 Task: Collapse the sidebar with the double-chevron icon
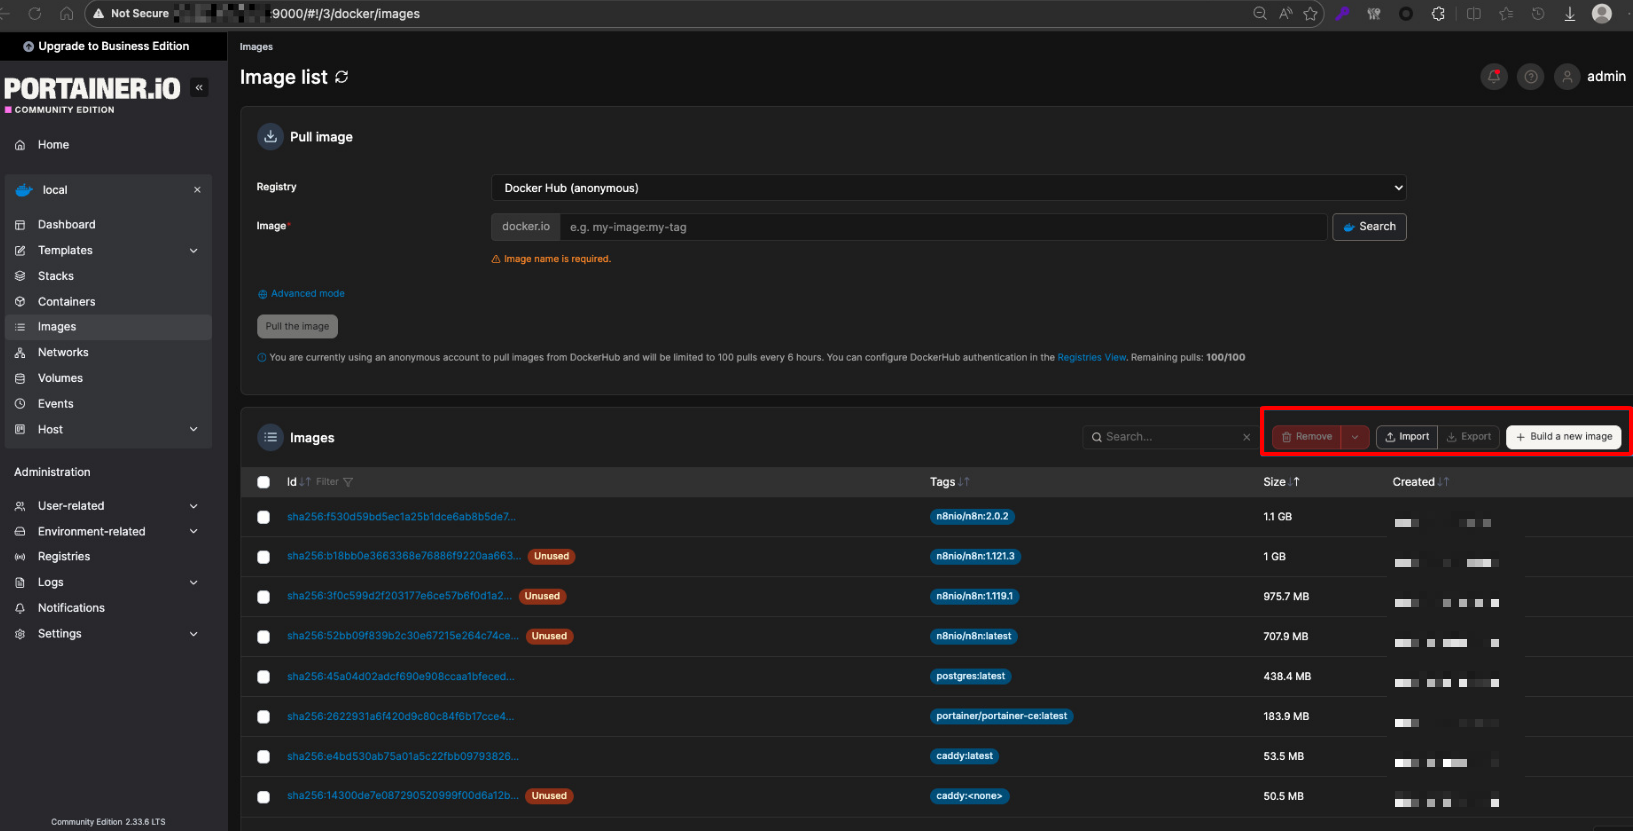click(199, 88)
